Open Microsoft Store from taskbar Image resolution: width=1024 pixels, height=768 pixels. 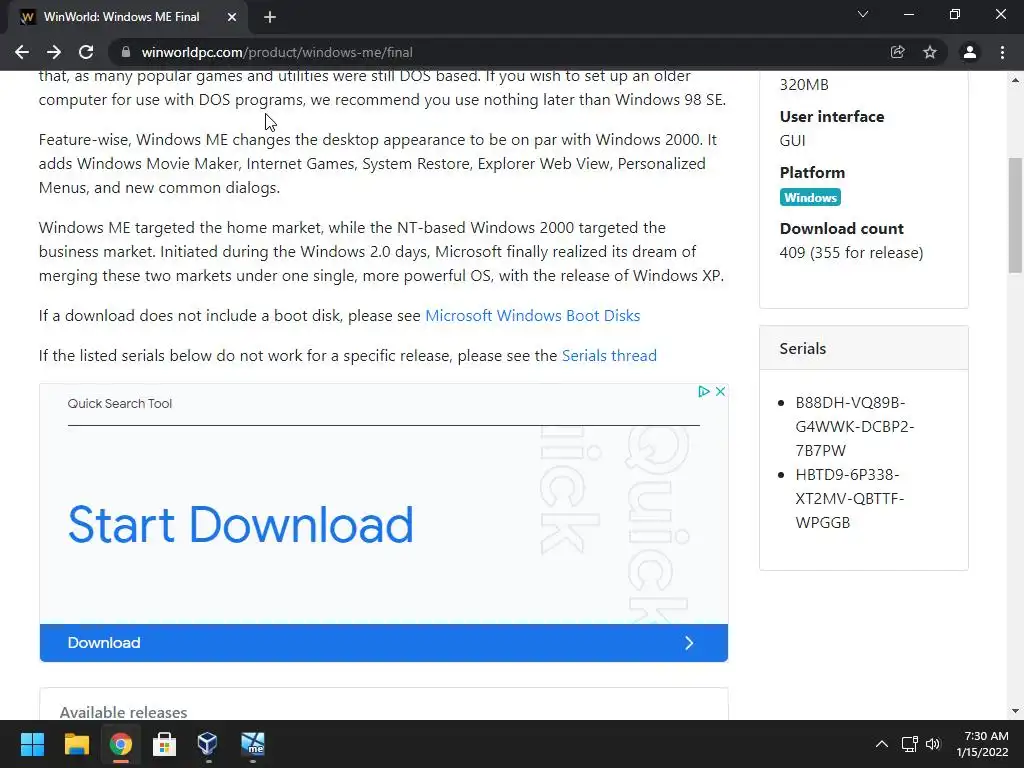pos(164,744)
